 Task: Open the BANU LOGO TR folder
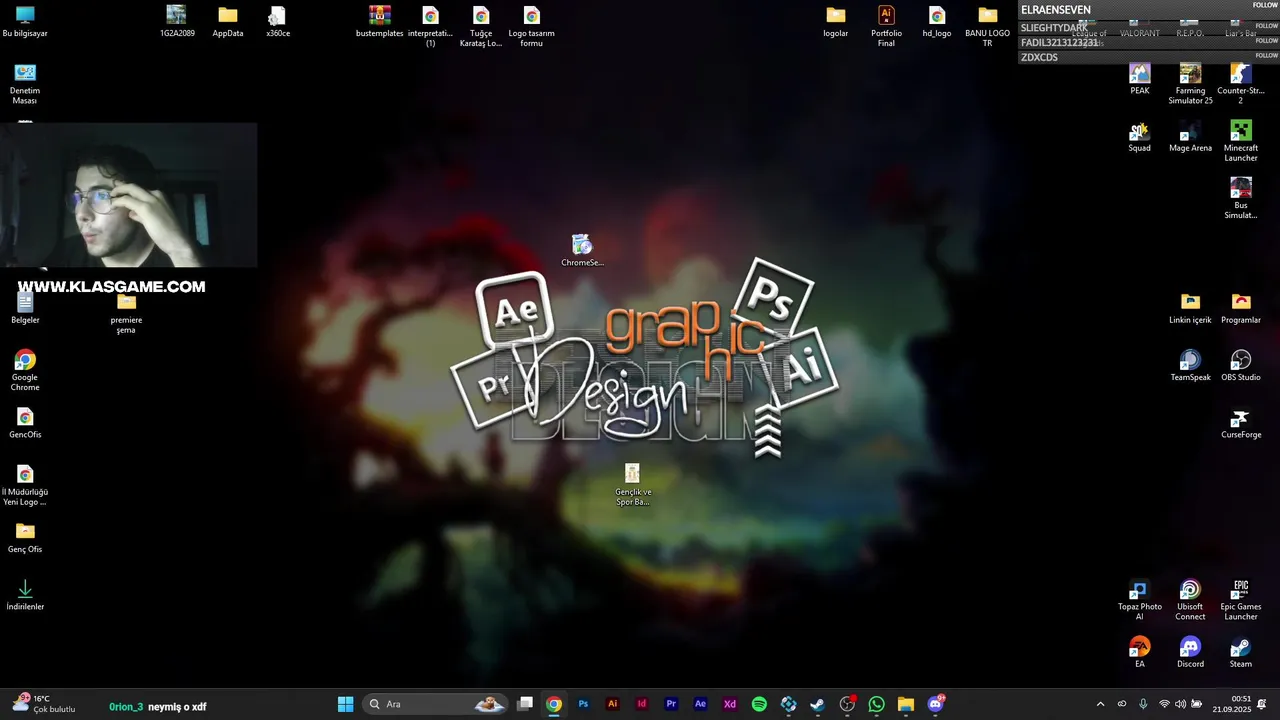pos(987,26)
